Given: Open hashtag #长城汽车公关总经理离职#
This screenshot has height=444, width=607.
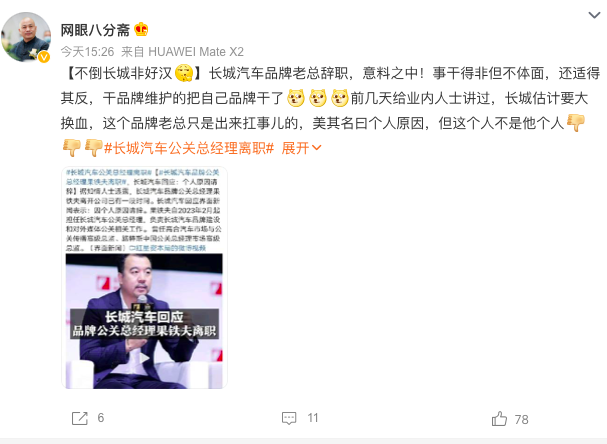Looking at the screenshot, I should [189, 148].
